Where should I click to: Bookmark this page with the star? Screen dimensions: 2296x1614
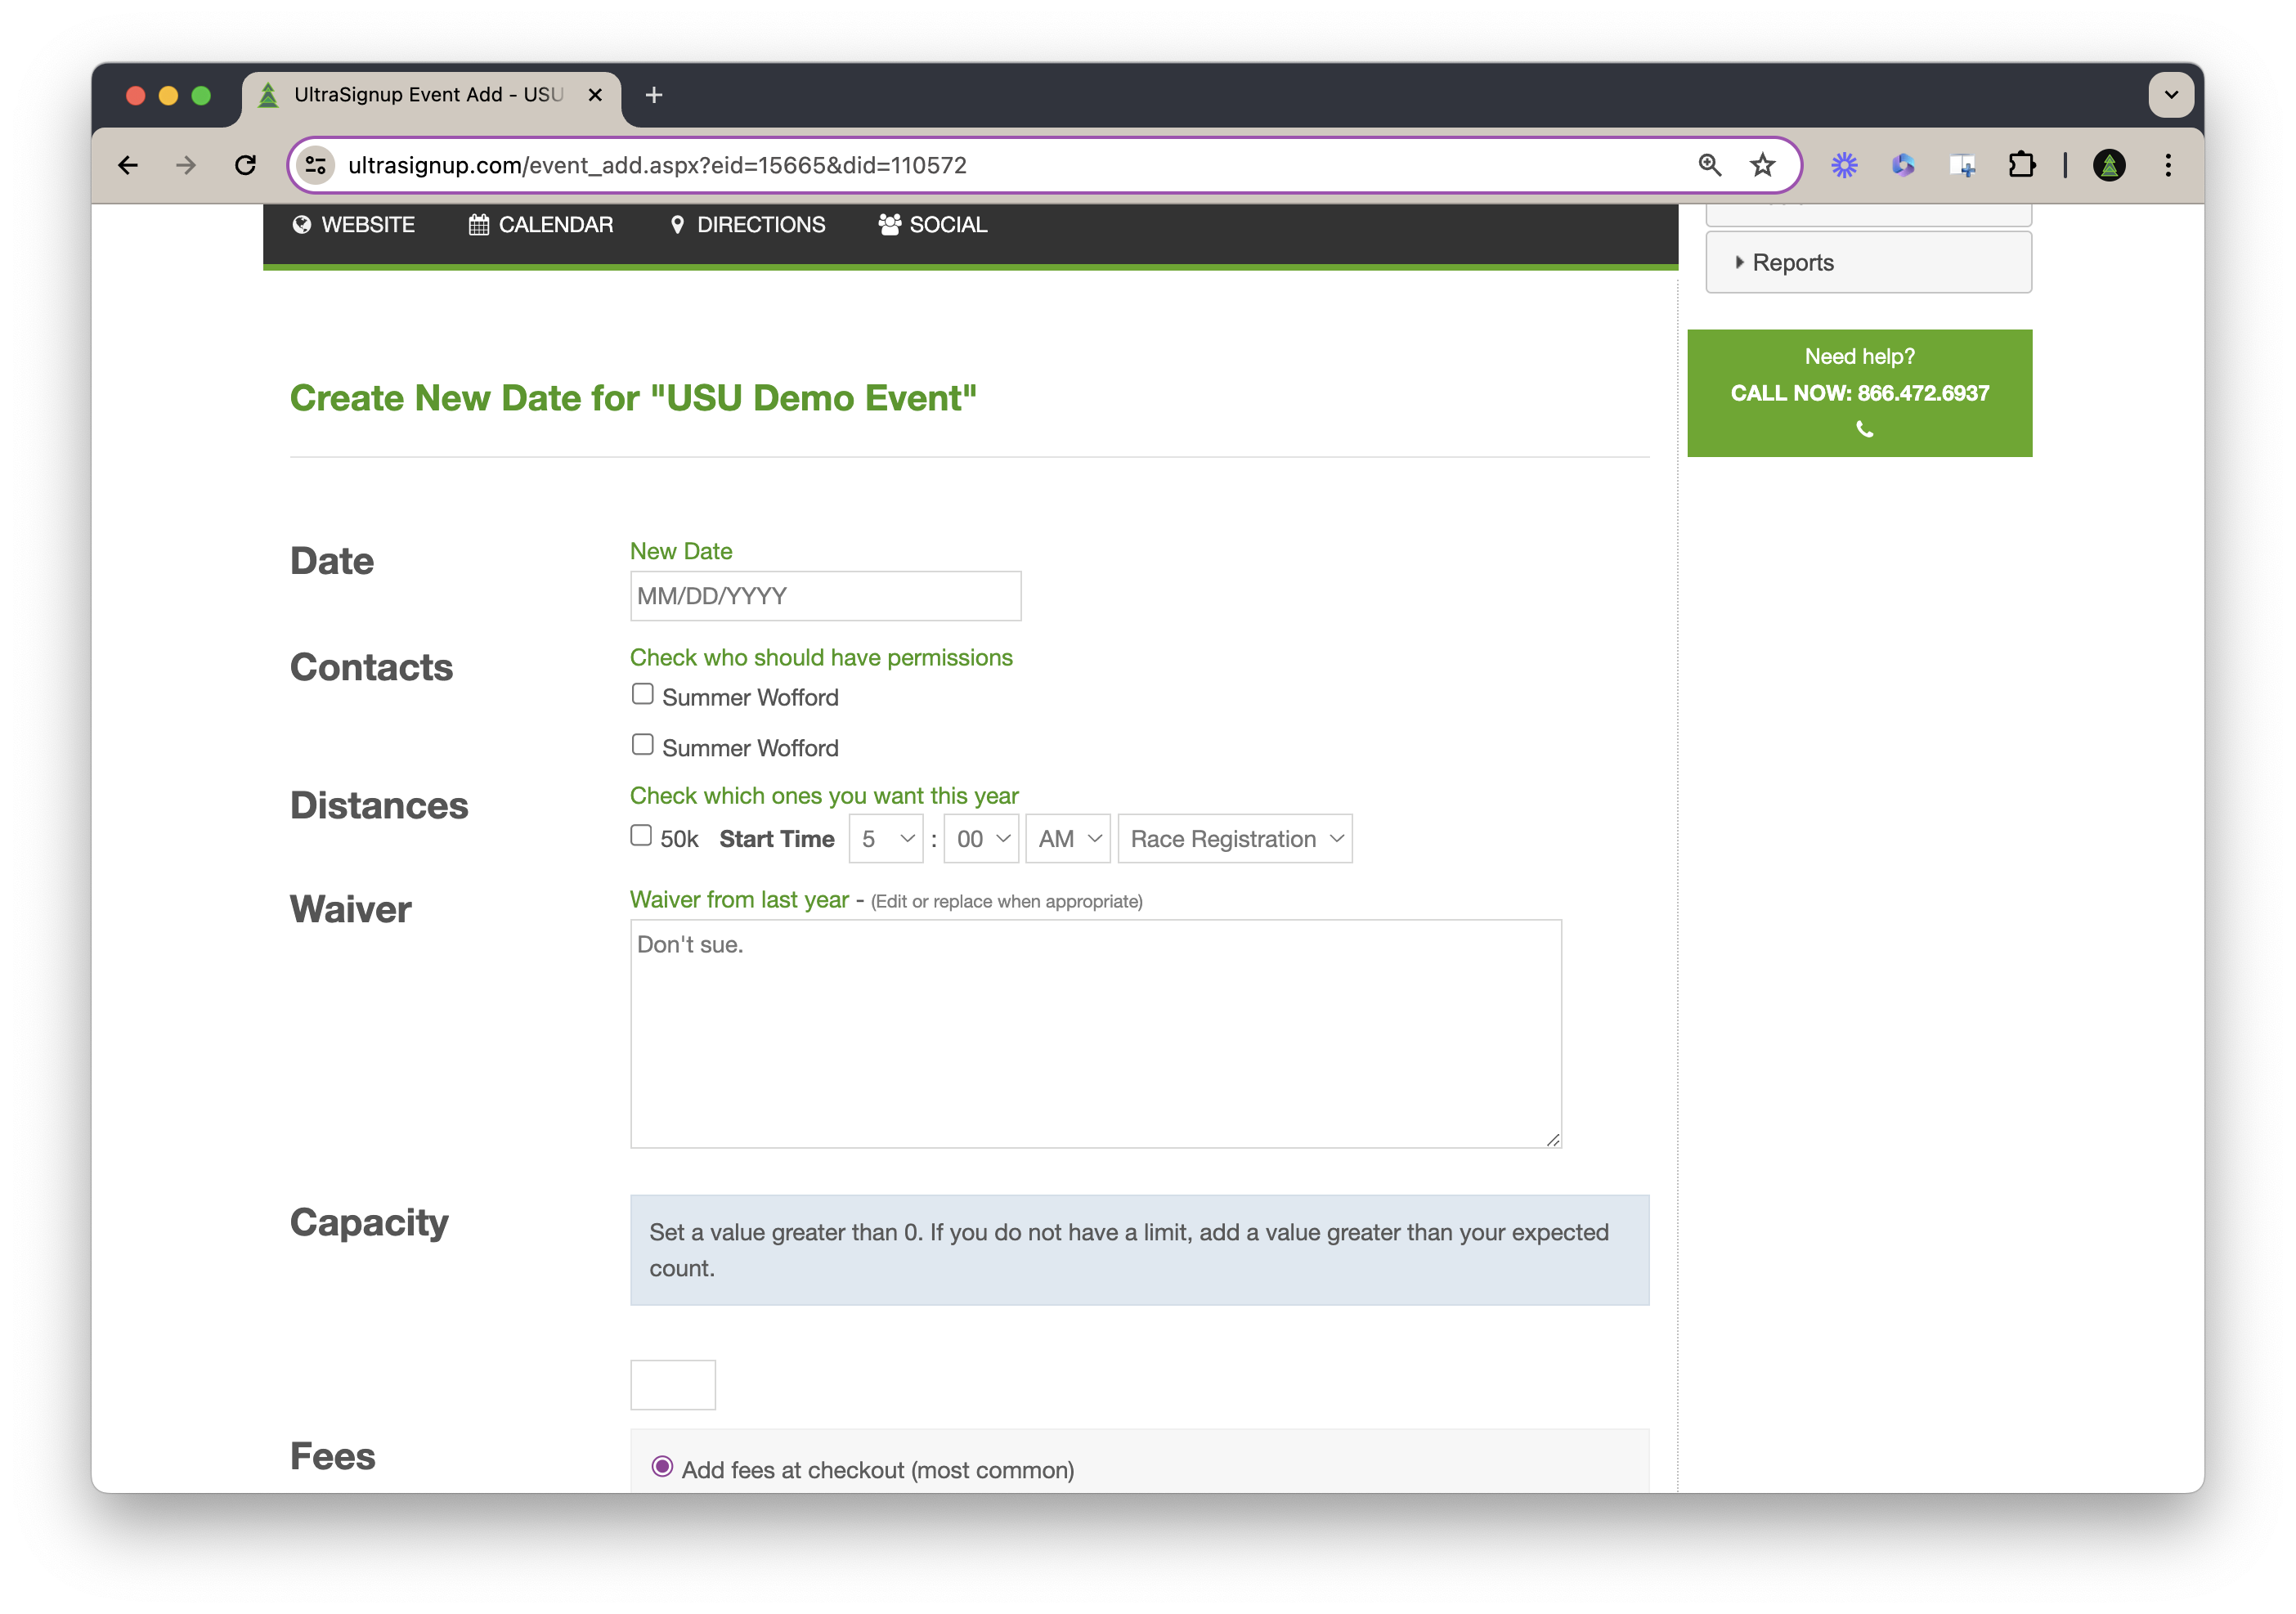click(1763, 165)
